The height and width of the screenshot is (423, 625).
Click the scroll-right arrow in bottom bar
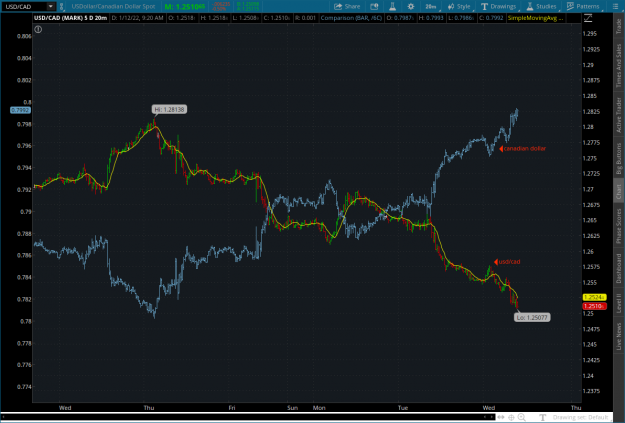pos(491,417)
